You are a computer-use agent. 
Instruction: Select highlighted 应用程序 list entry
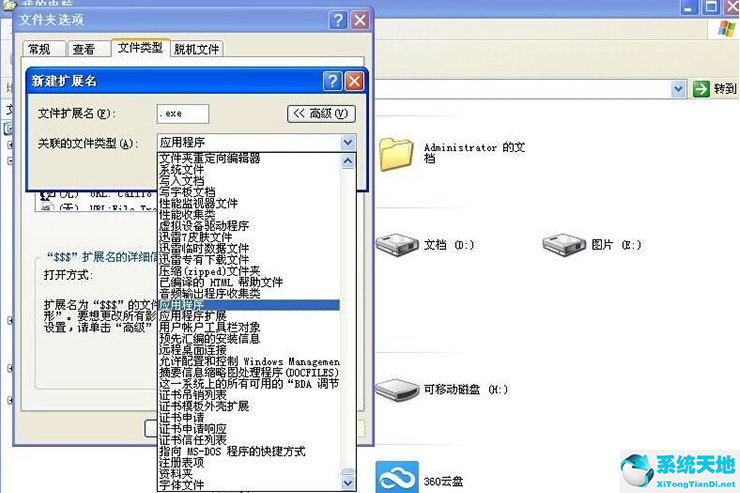point(249,305)
